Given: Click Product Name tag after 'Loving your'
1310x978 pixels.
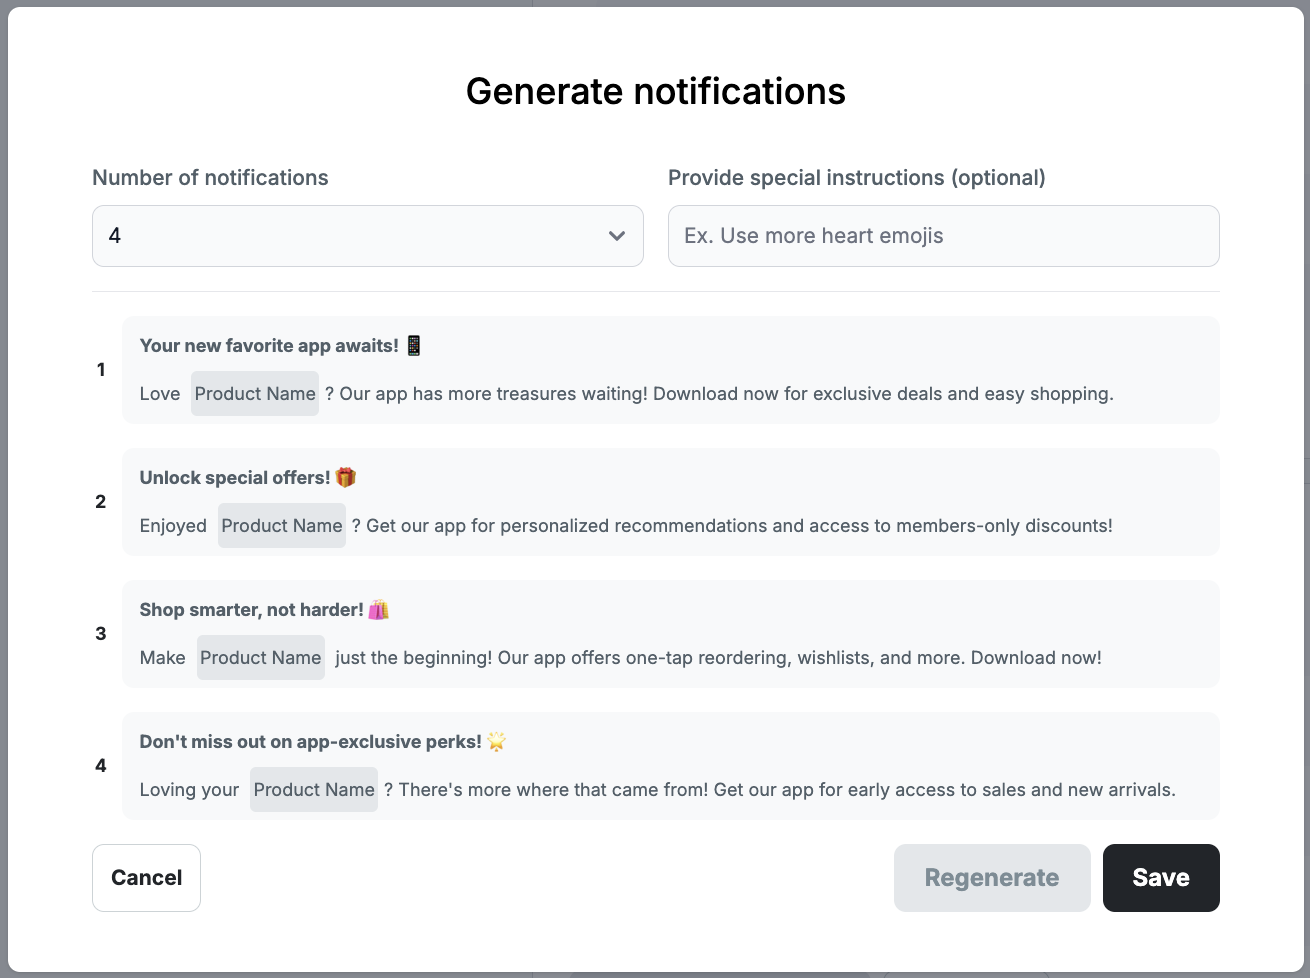Looking at the screenshot, I should [x=314, y=790].
